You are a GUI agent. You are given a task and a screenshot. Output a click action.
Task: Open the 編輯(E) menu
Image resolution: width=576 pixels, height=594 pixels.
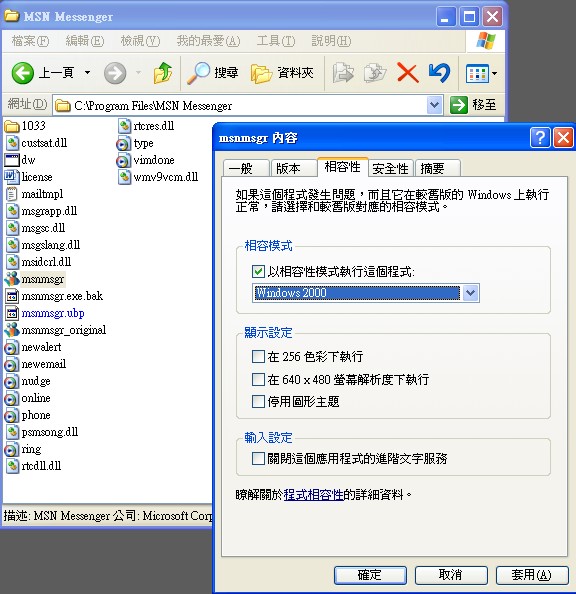[85, 41]
